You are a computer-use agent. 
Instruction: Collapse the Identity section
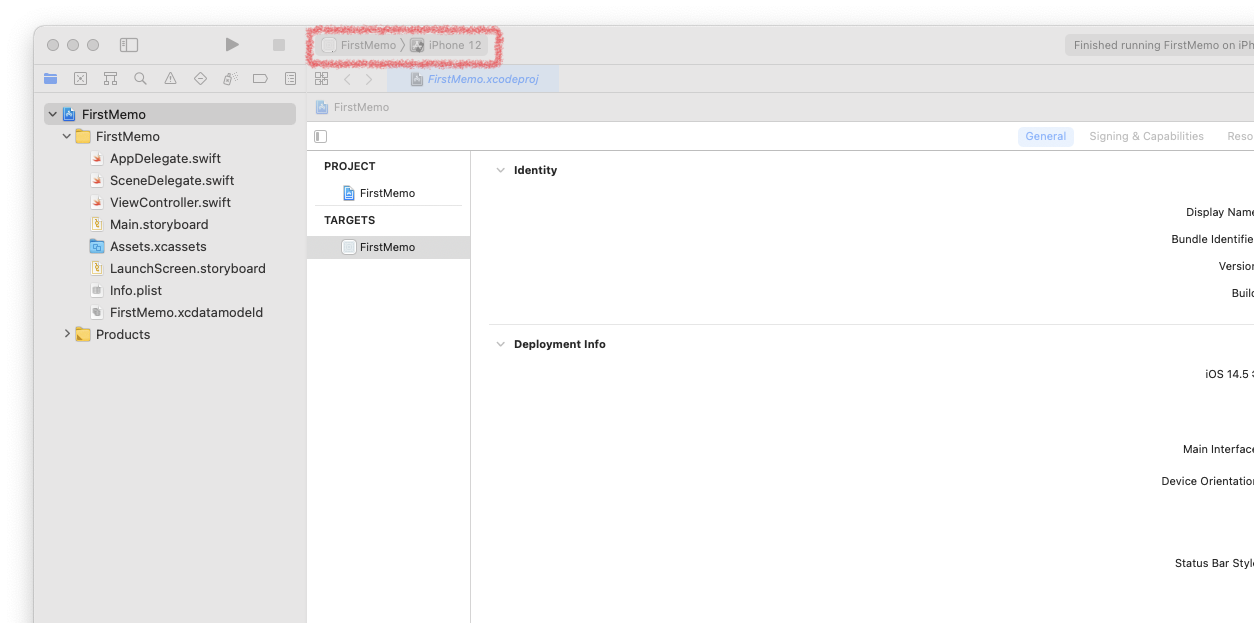(501, 170)
